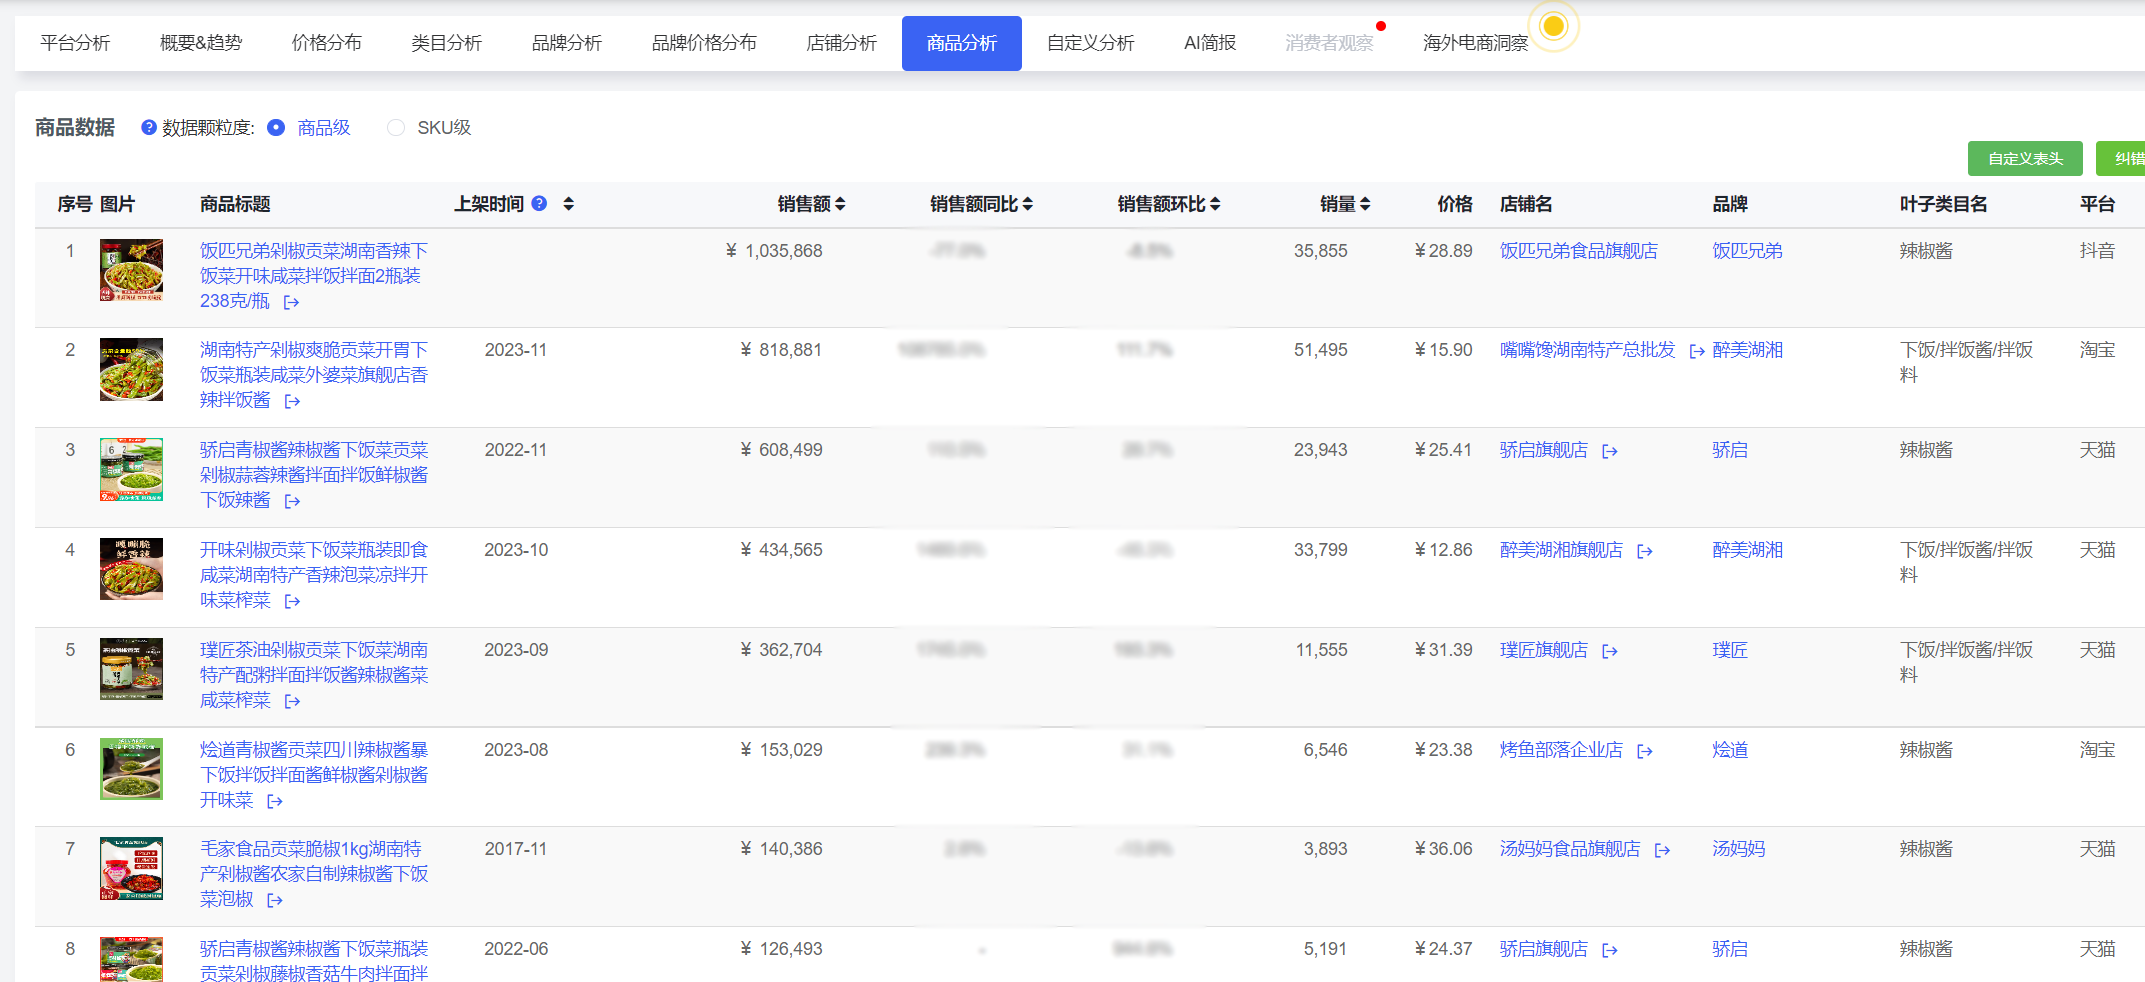Switch to AI简报 tab
Viewport: 2145px width, 982px height.
pyautogui.click(x=1210, y=43)
